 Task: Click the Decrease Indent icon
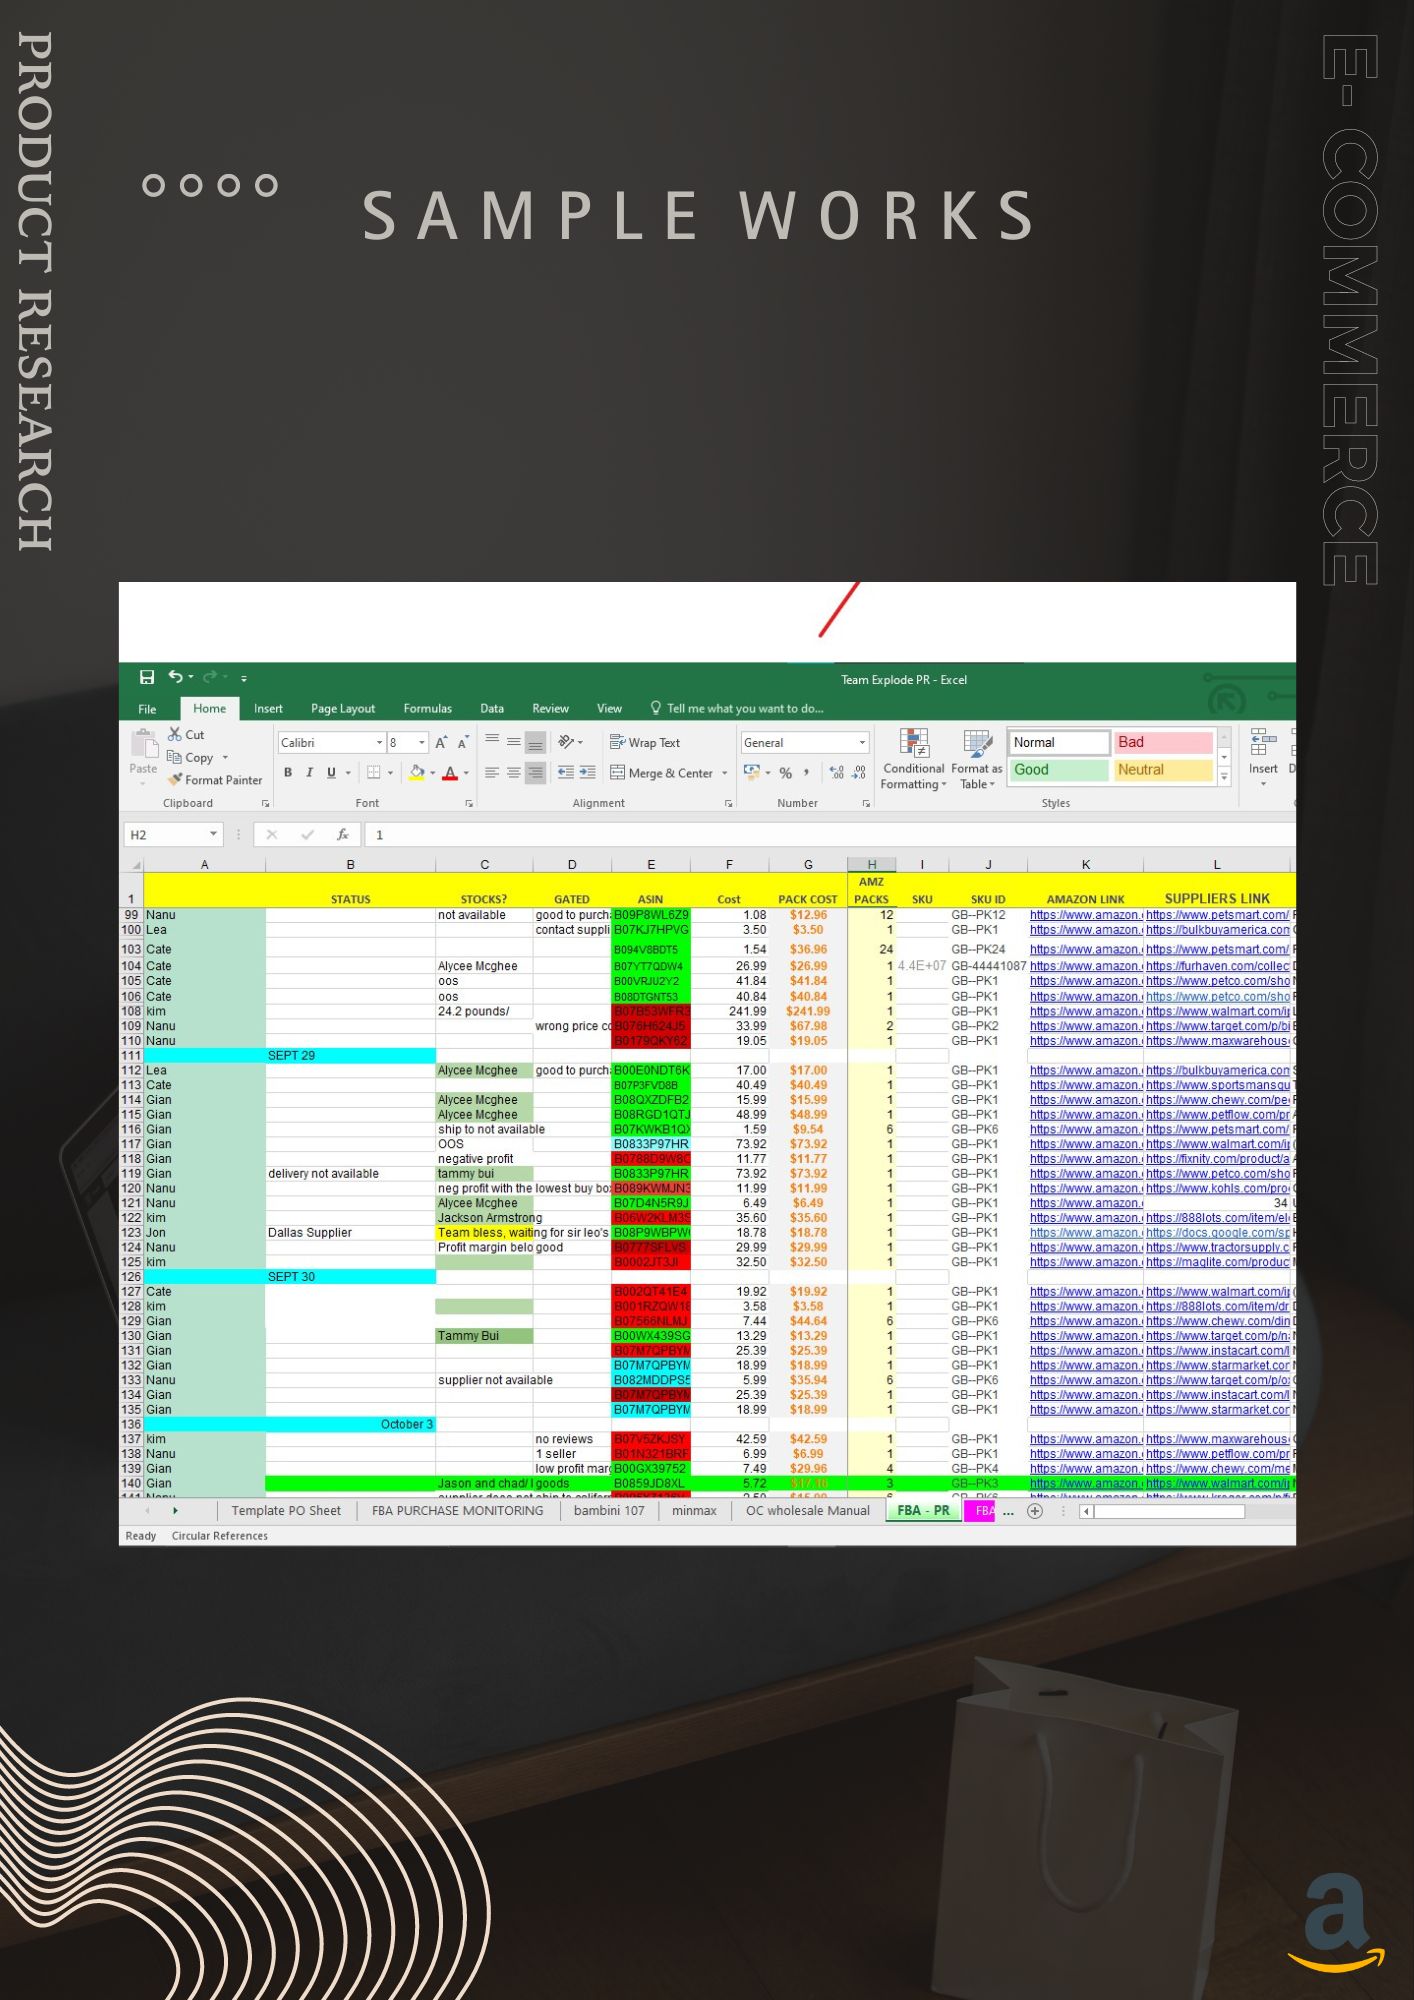tap(566, 773)
